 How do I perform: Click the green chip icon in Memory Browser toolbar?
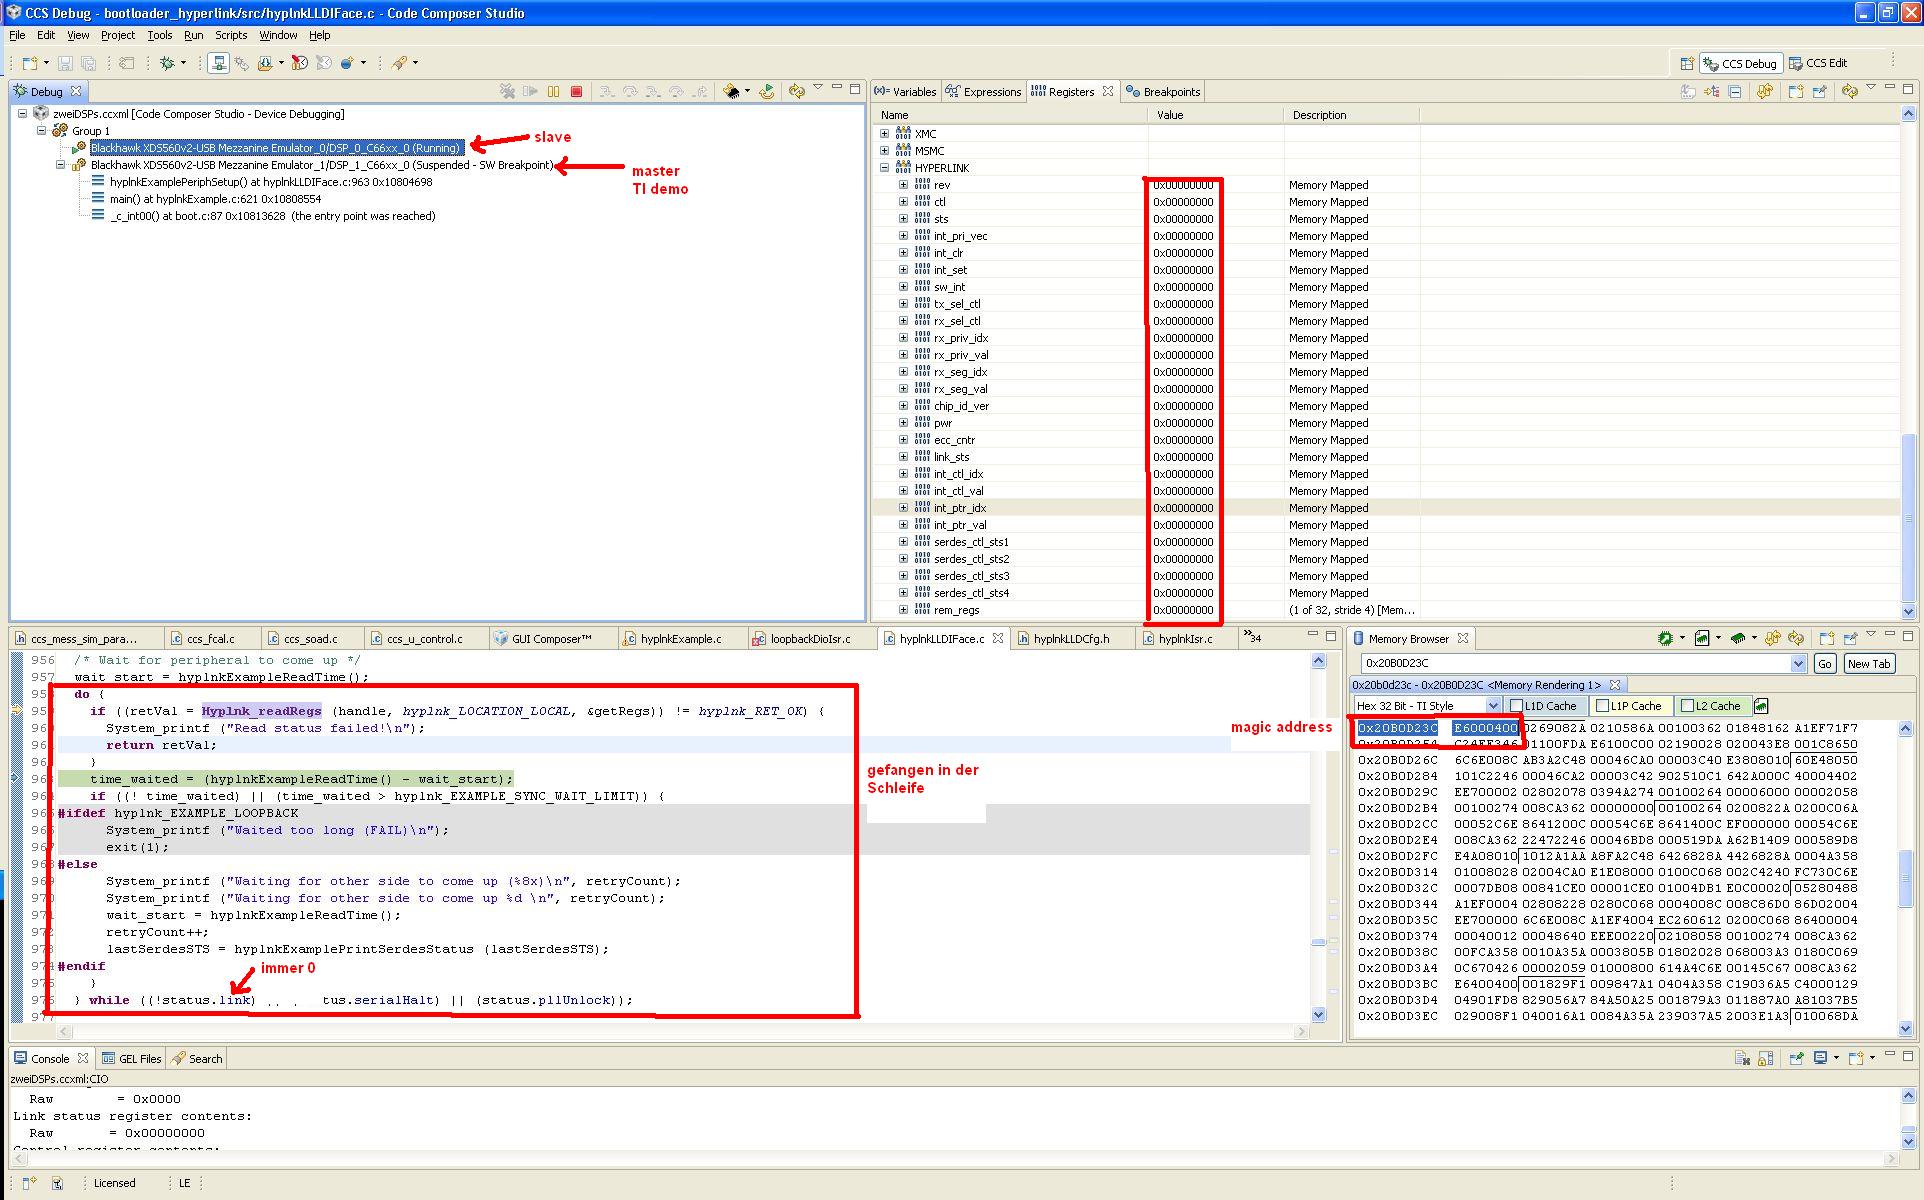pos(1664,638)
